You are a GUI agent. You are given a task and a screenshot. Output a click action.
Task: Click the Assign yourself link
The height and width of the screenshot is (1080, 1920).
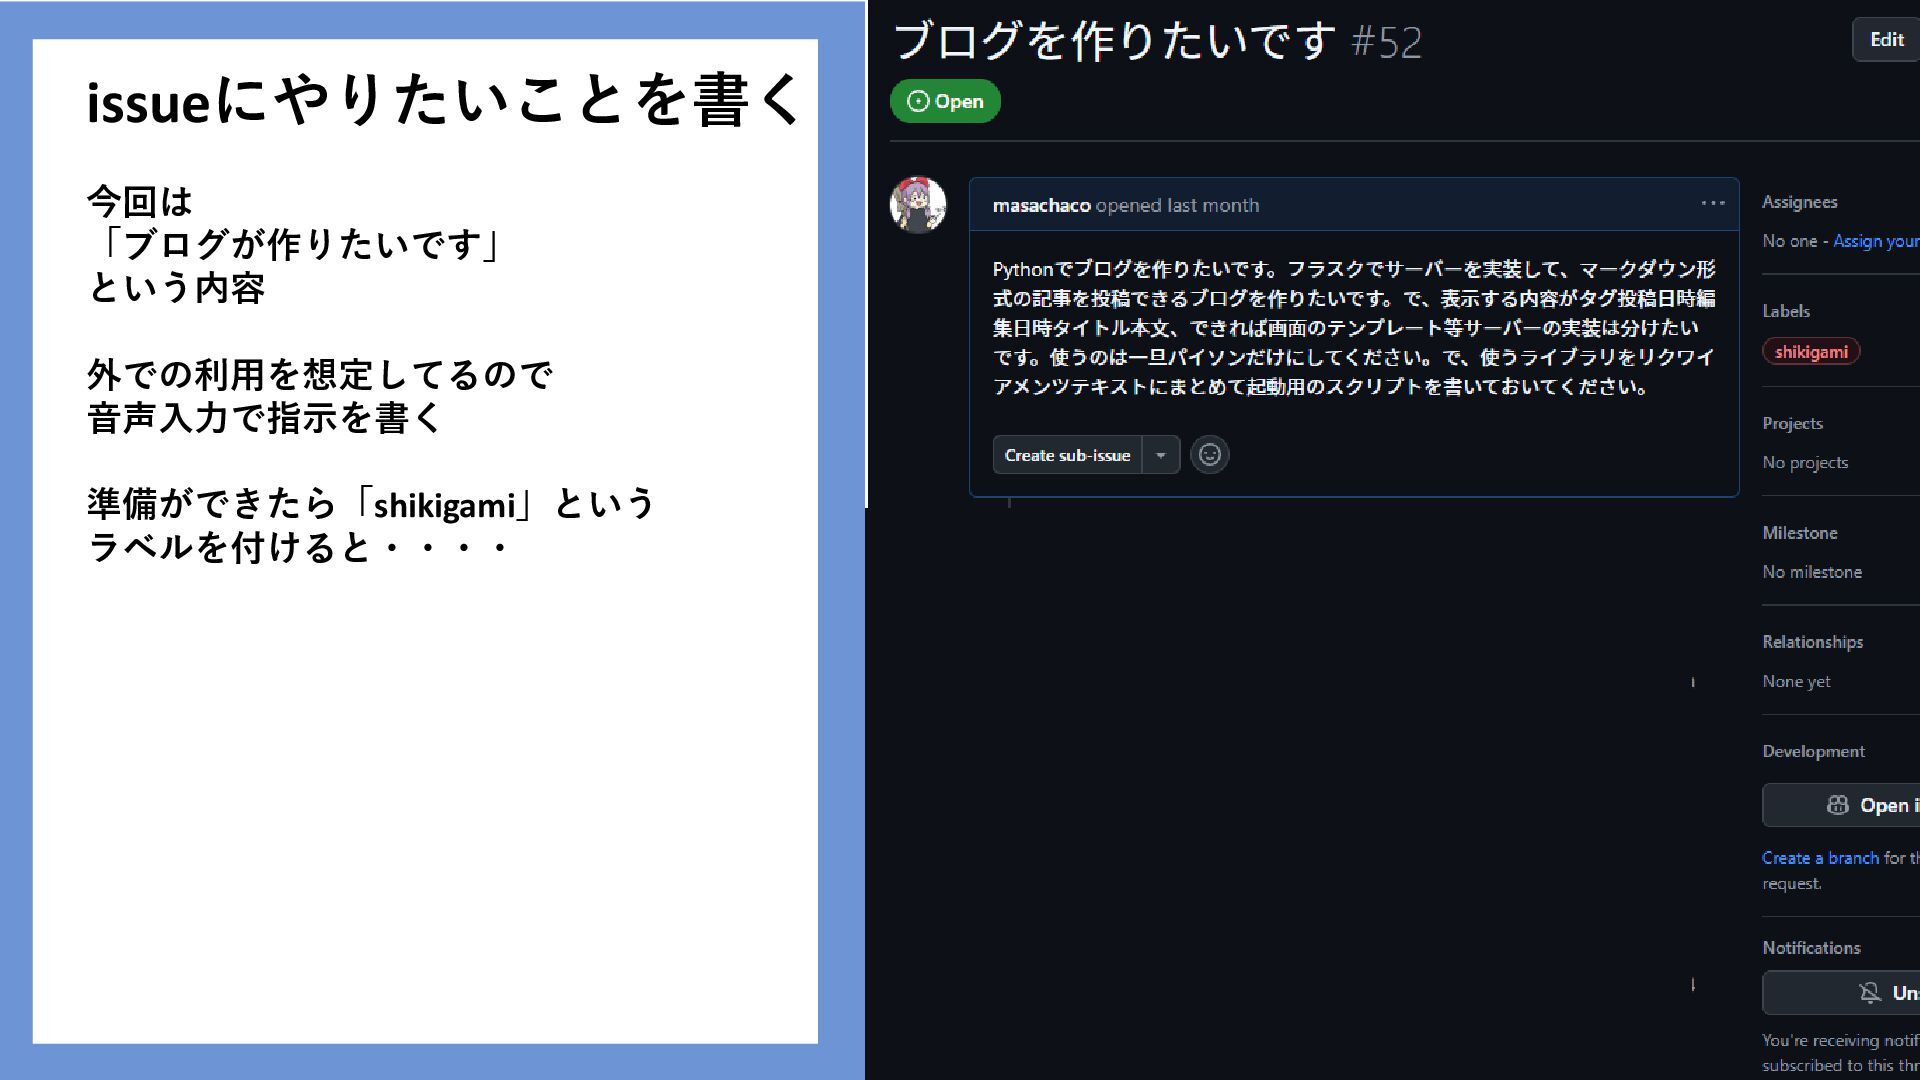1876,241
